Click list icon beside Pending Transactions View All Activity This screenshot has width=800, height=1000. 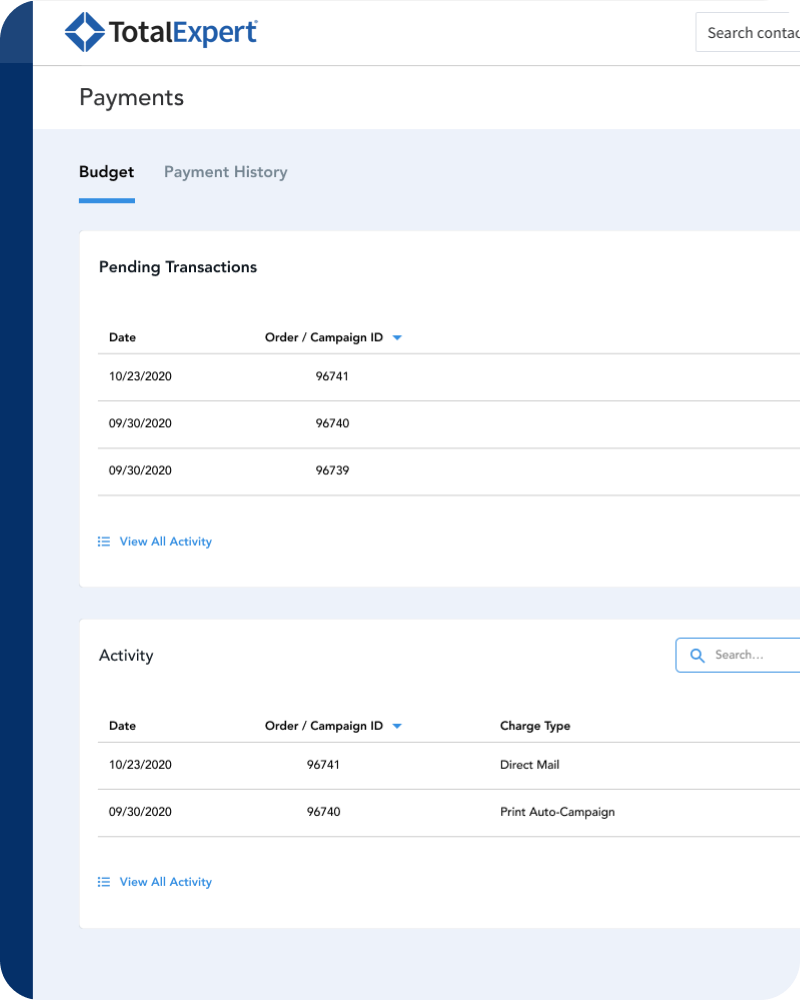tap(104, 542)
